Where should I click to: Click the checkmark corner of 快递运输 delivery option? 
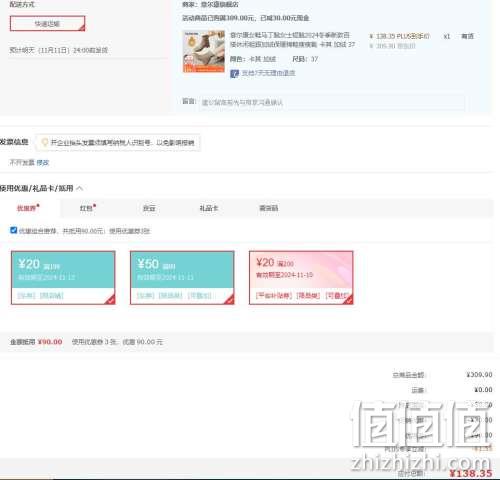click(82, 28)
